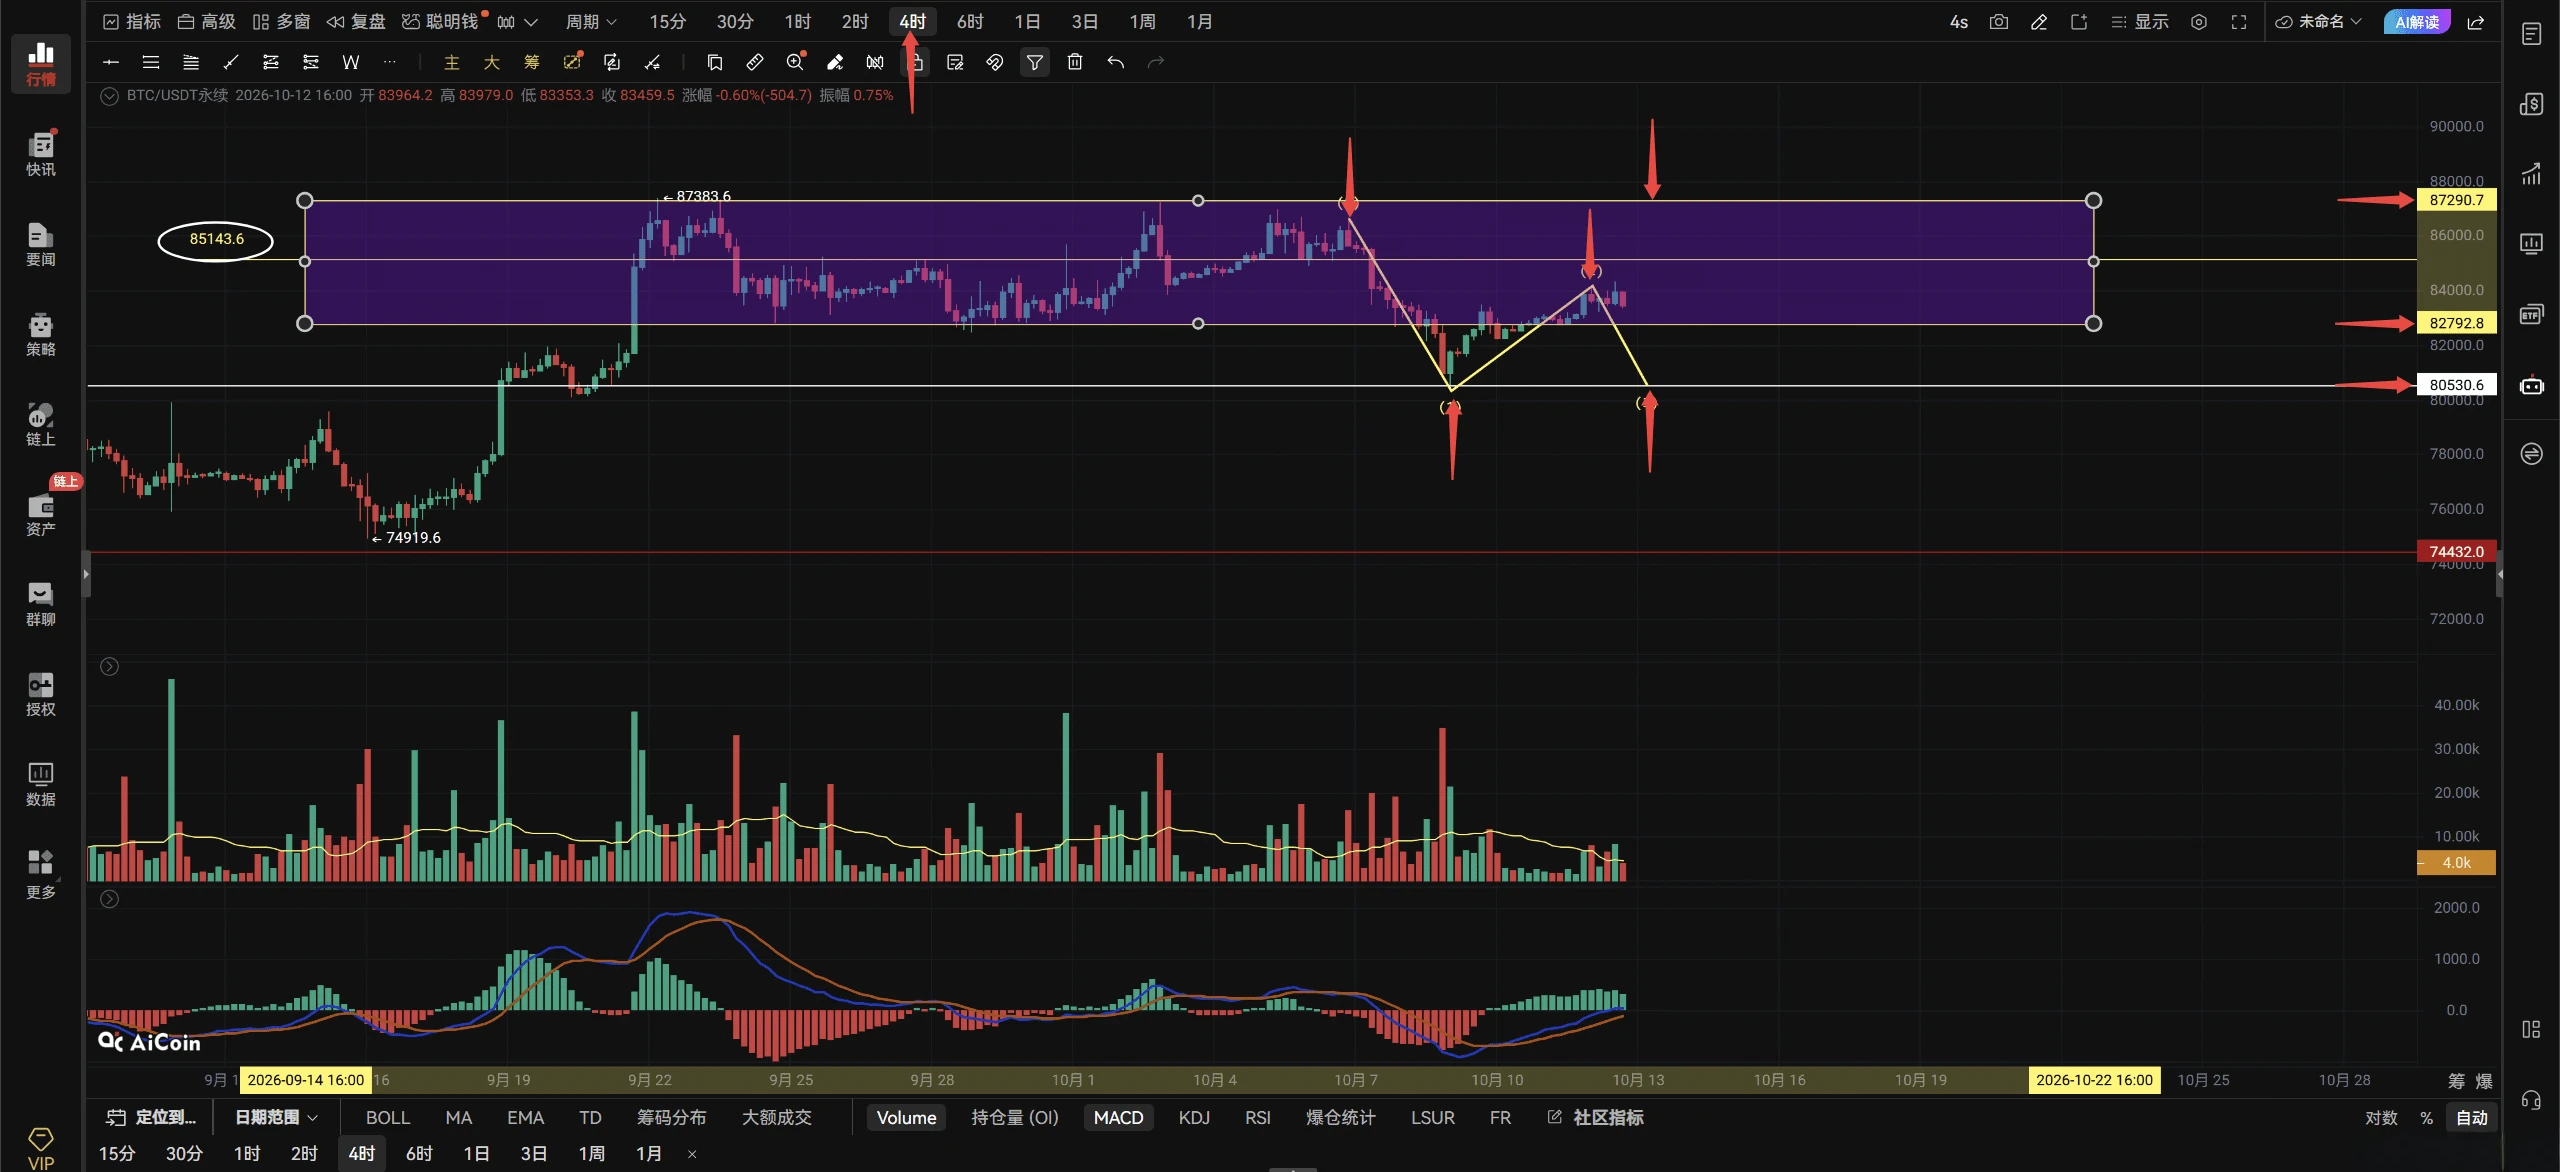Screen dimensions: 2560x1172
Task: Switch to the 1日 timeframe in top bar
Action: coord(1027,22)
